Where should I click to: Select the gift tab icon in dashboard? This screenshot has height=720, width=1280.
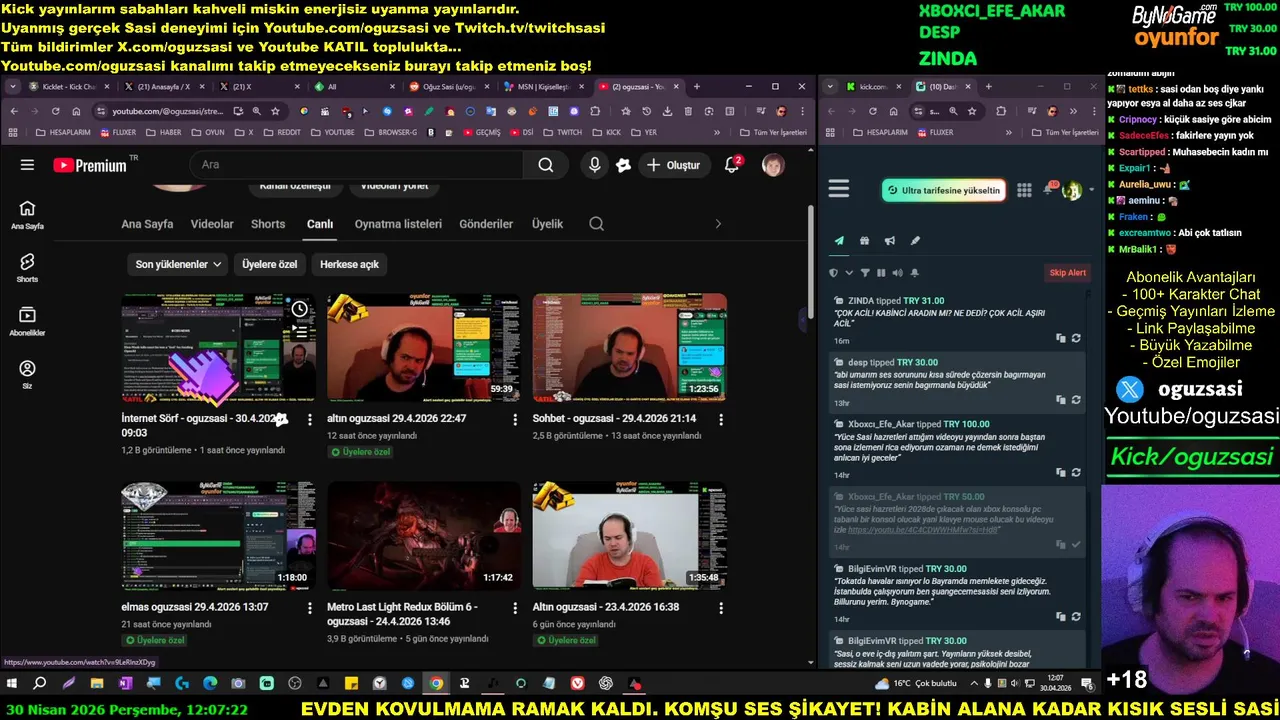[864, 241]
